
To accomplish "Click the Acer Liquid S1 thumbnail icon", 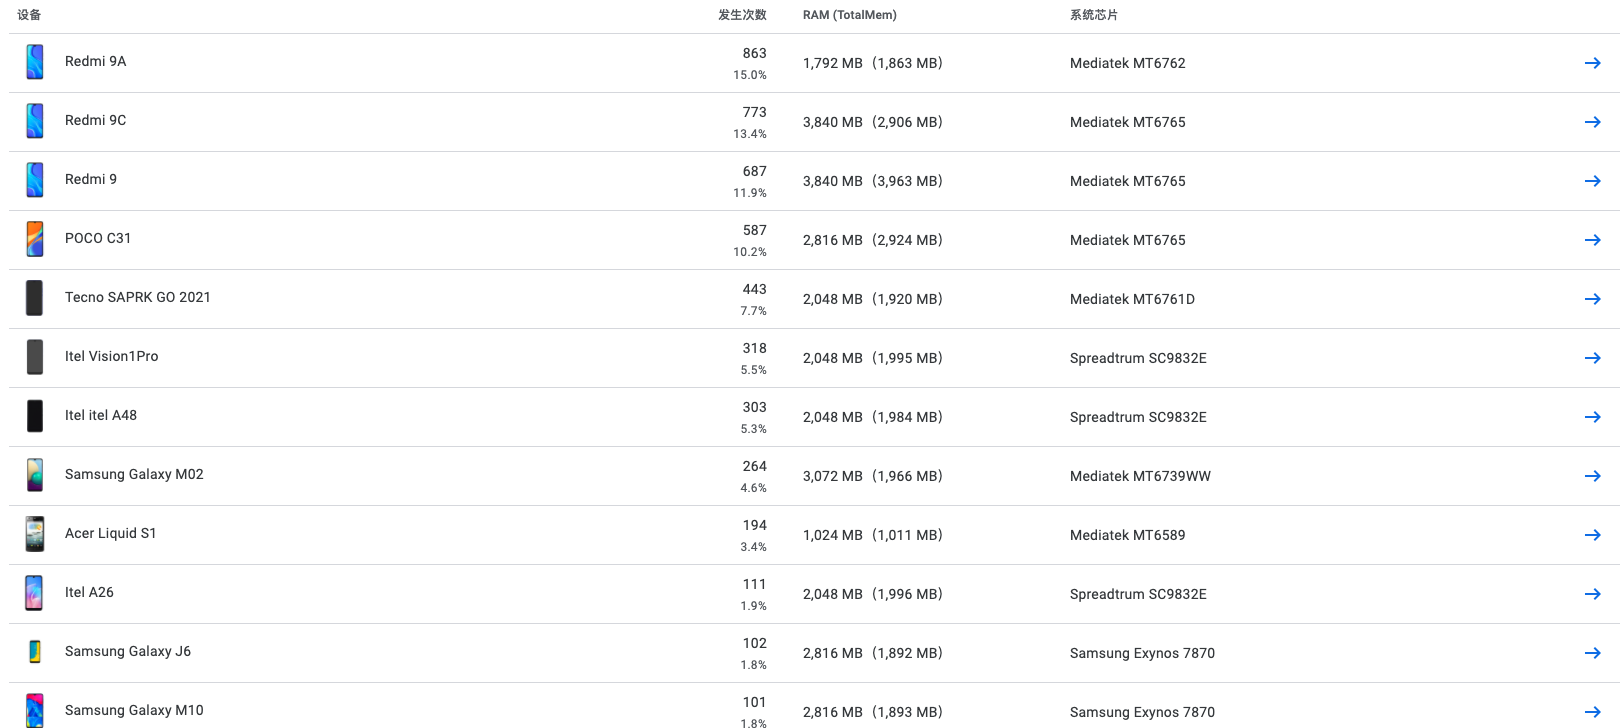I will (x=35, y=533).
